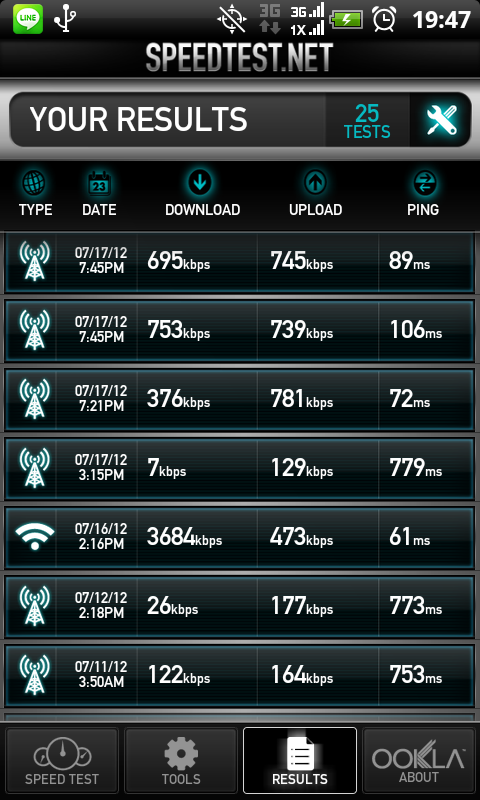This screenshot has width=480, height=800.
Task: Switch to the TOOLS tab
Action: click(x=181, y=760)
